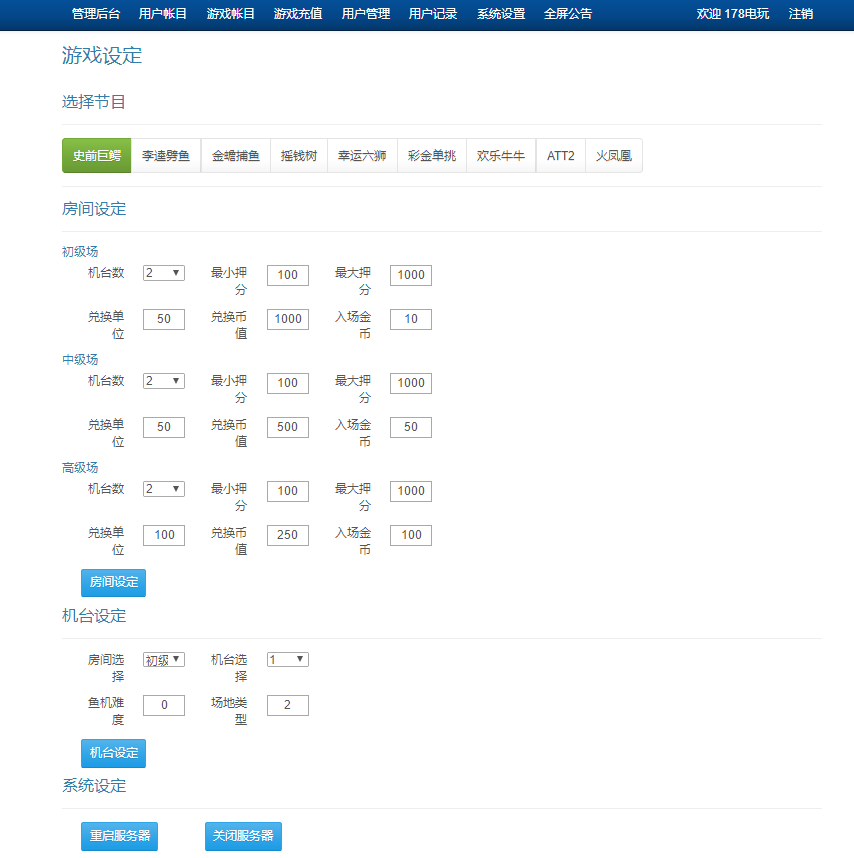Open the 游戏充值 menu in the top bar

click(300, 15)
